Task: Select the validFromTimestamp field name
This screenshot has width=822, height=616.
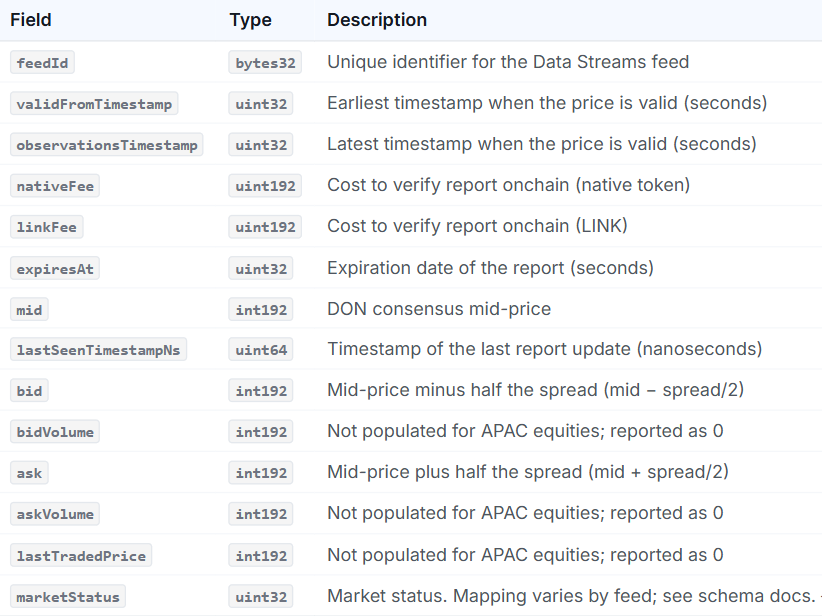Action: pos(94,103)
